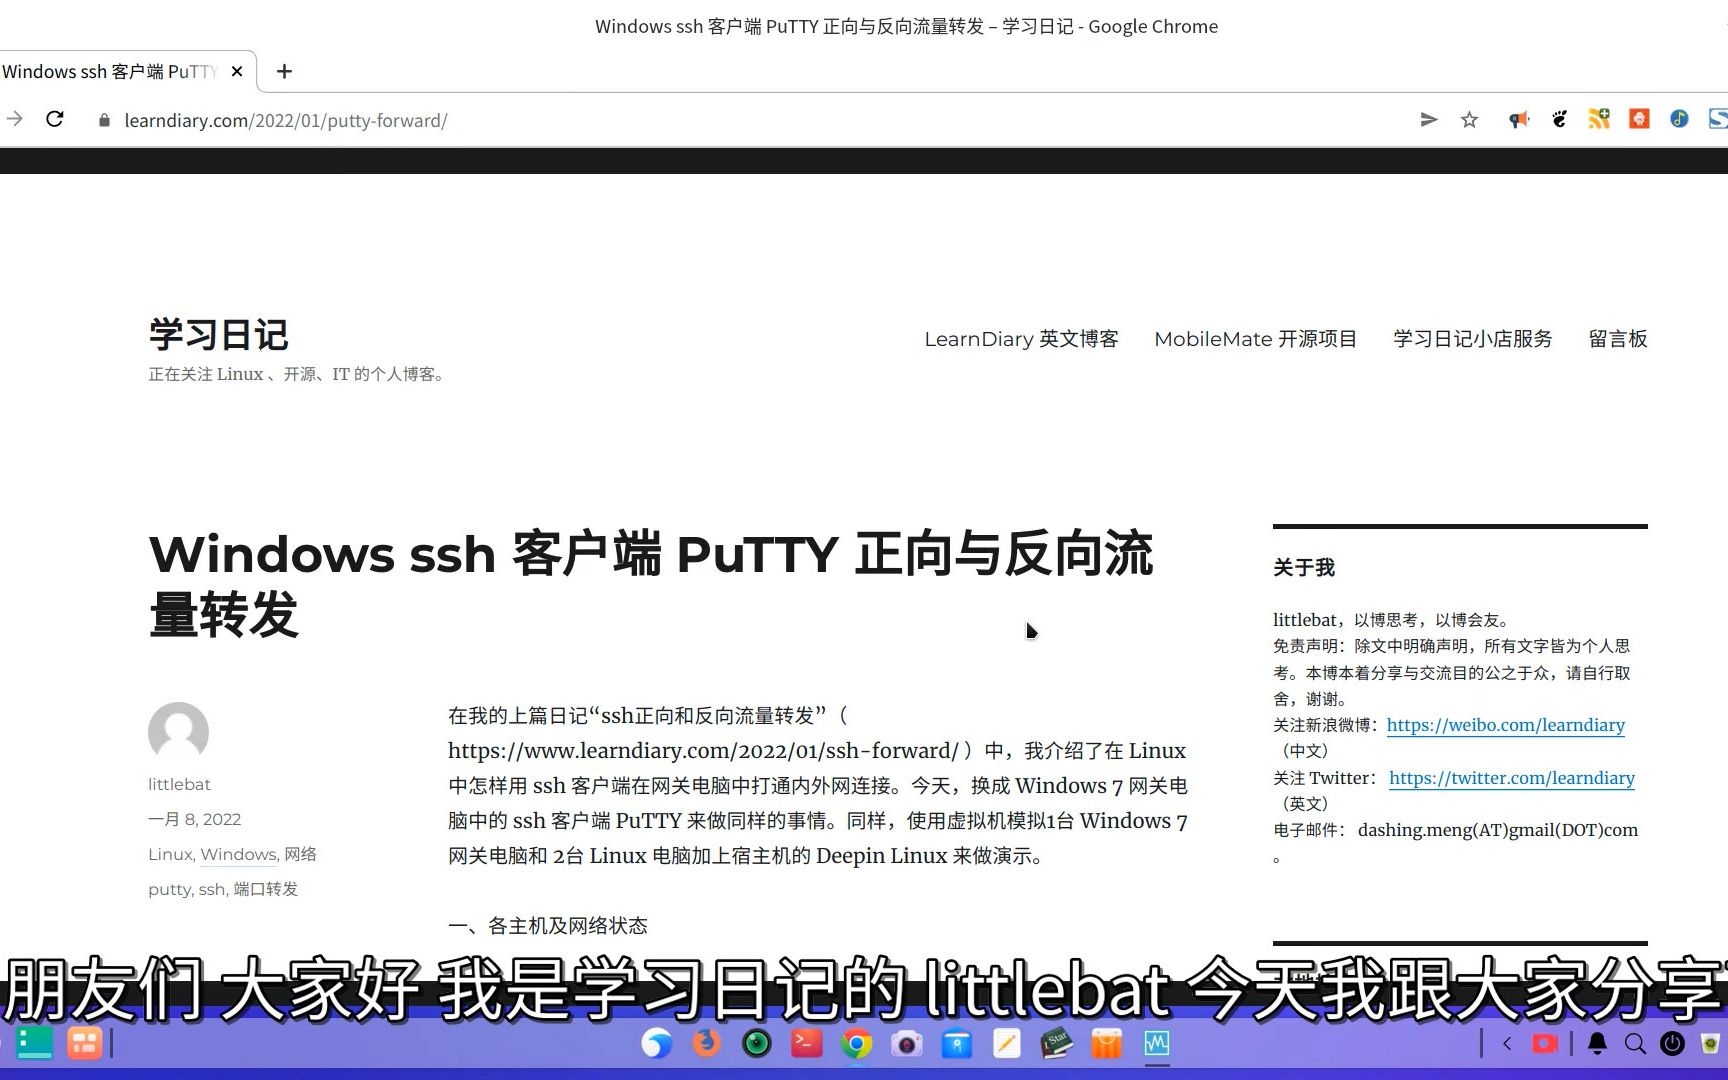This screenshot has height=1080, width=1728.
Task: Open the search magnifier in tray
Action: [1635, 1043]
